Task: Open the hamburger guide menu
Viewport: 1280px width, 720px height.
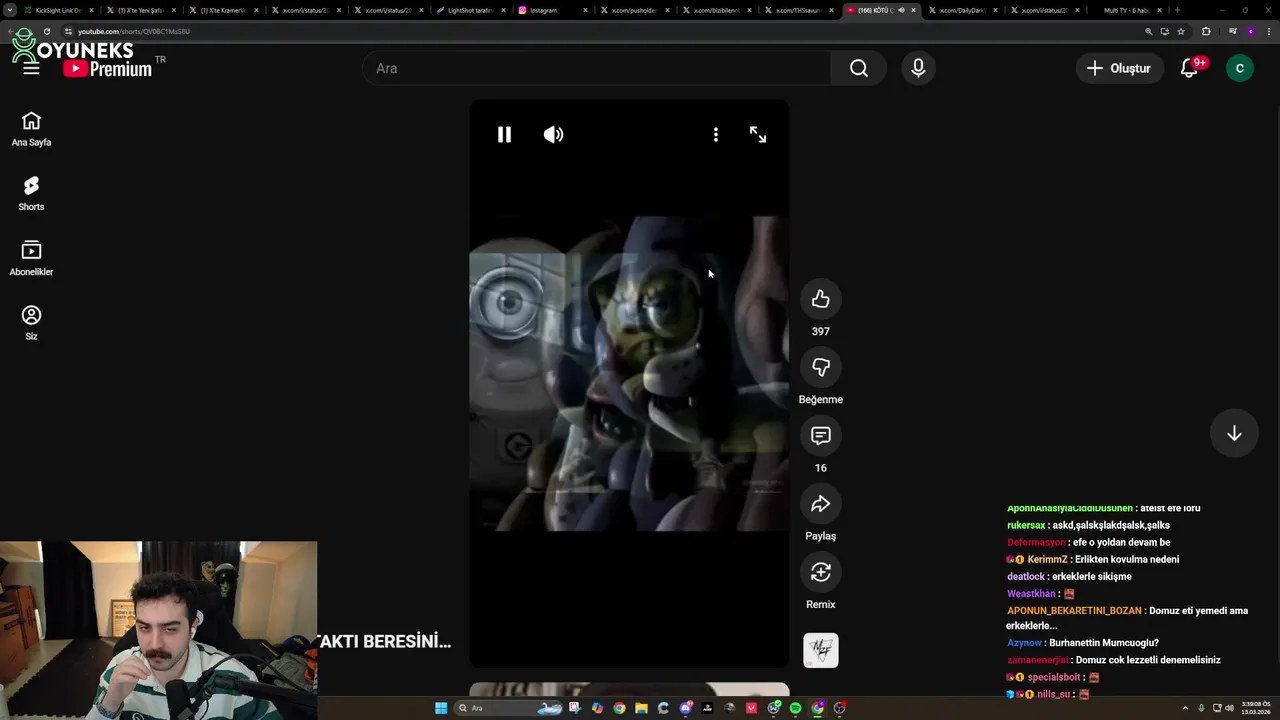Action: click(x=31, y=68)
